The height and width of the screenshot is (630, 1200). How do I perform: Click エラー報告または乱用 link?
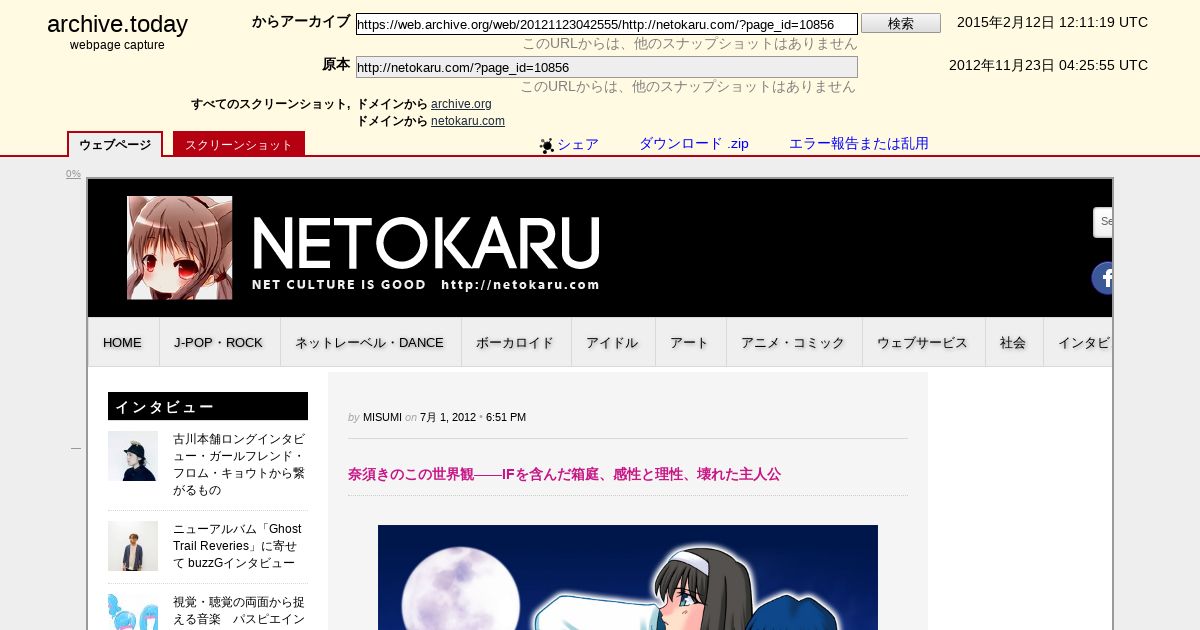859,144
